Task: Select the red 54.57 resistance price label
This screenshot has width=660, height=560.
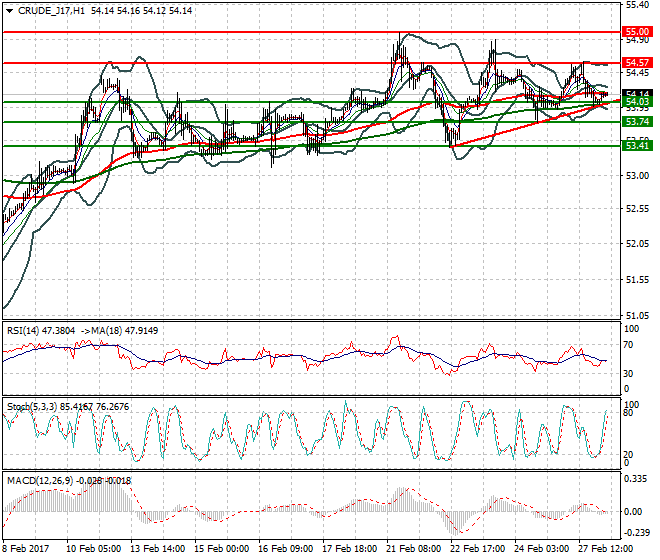Action: pyautogui.click(x=637, y=63)
